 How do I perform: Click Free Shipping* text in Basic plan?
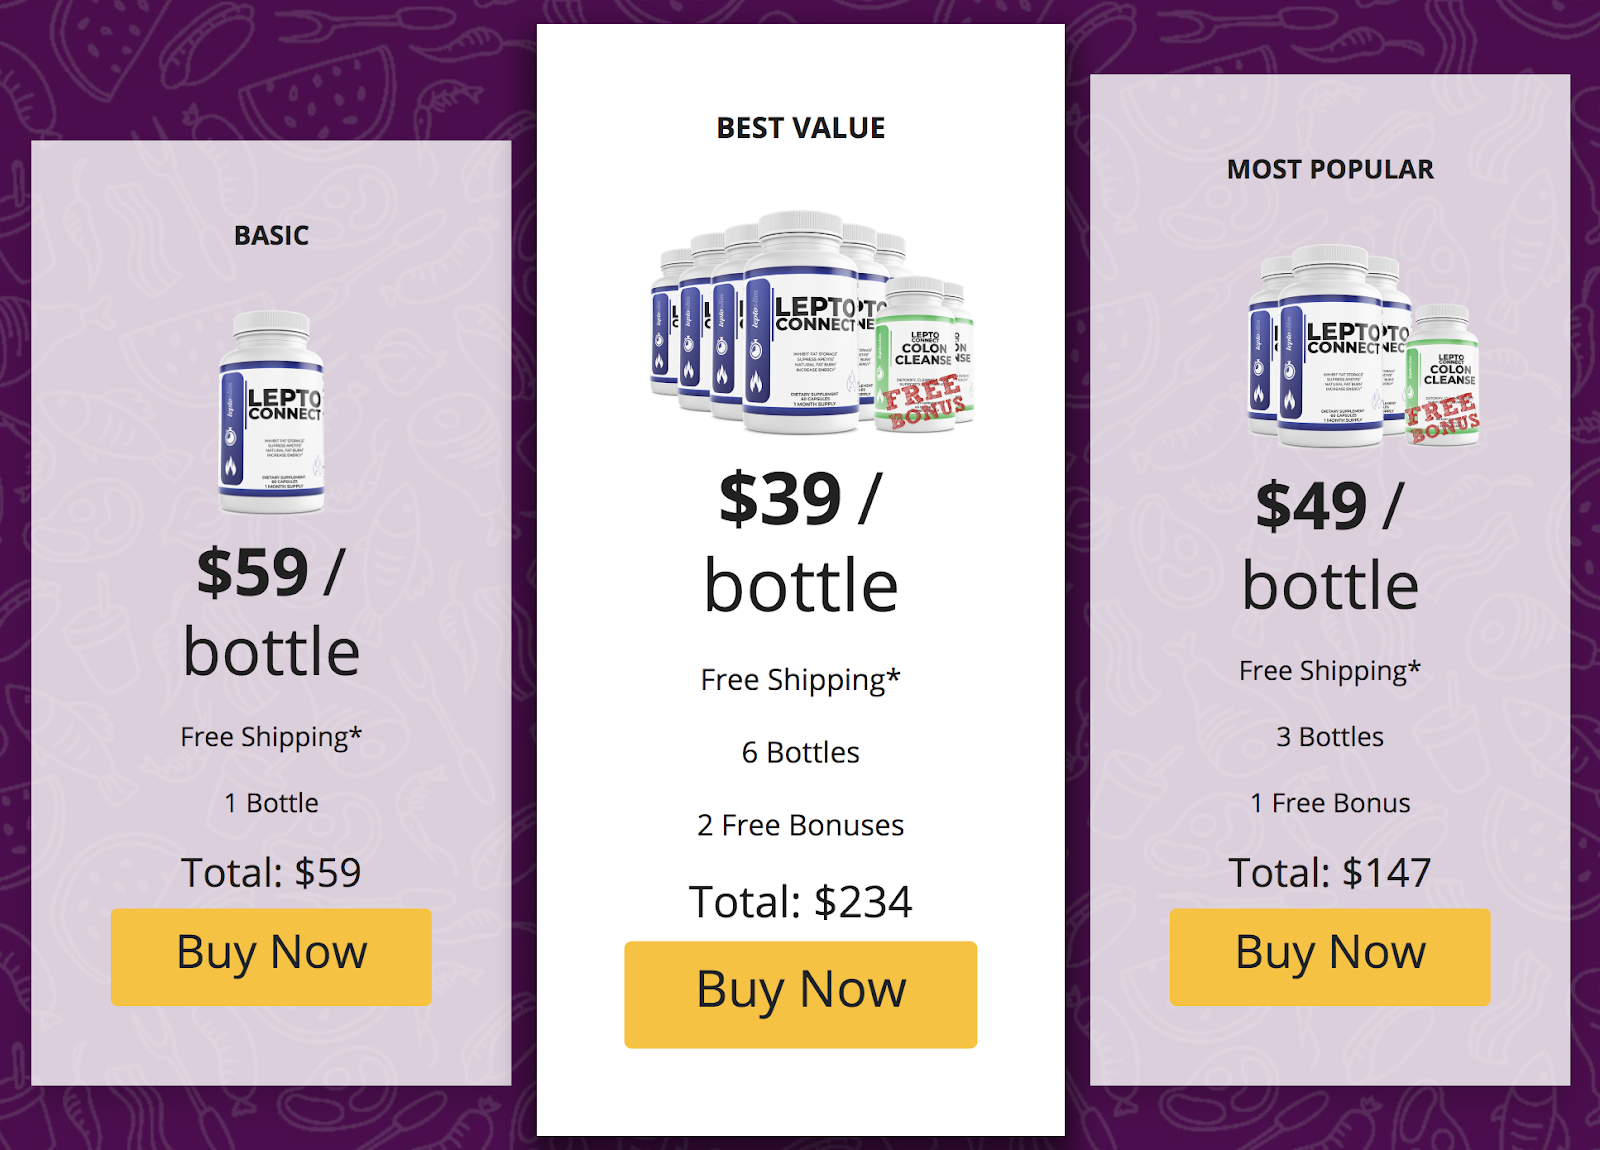point(271,737)
